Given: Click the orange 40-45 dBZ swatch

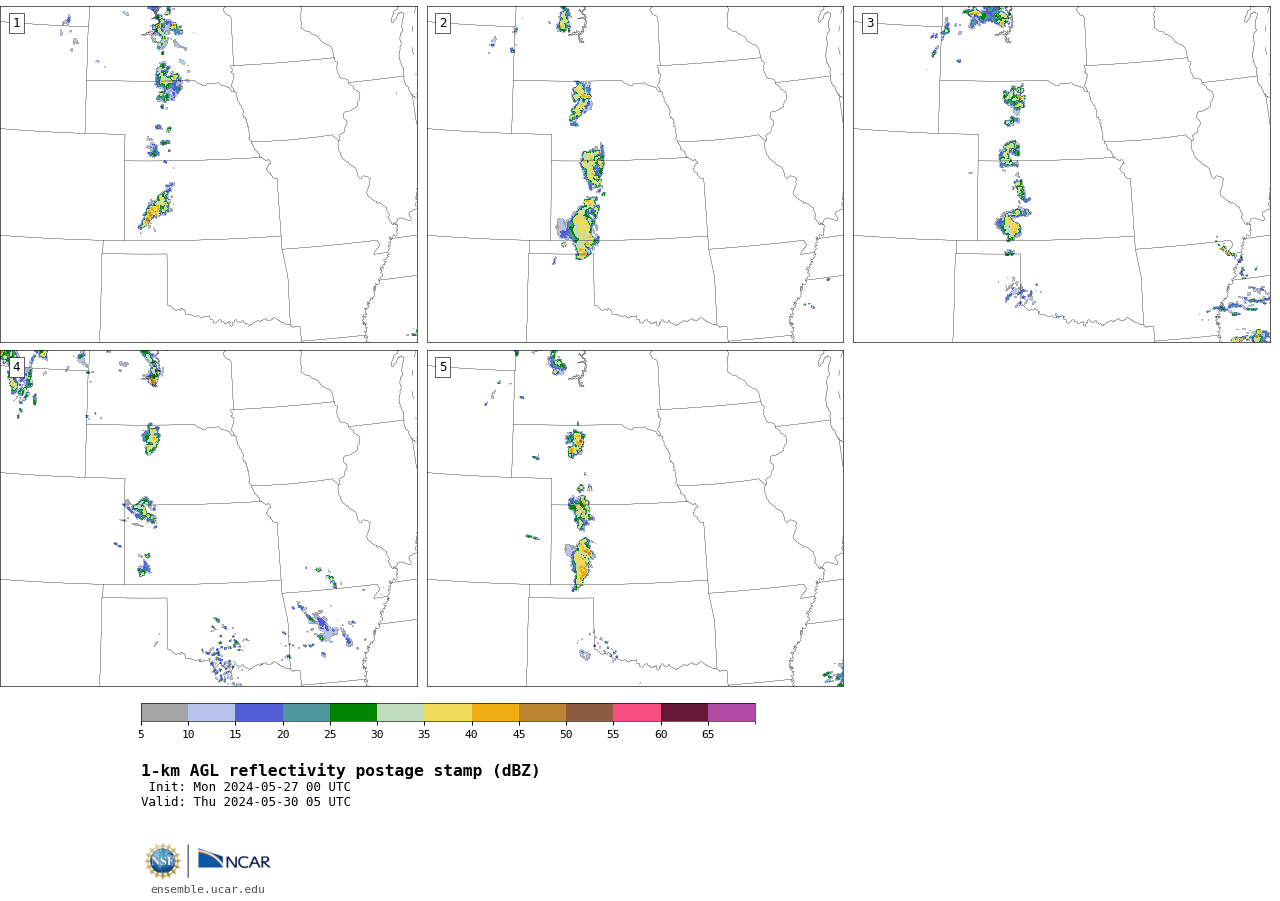Looking at the screenshot, I should click(495, 712).
